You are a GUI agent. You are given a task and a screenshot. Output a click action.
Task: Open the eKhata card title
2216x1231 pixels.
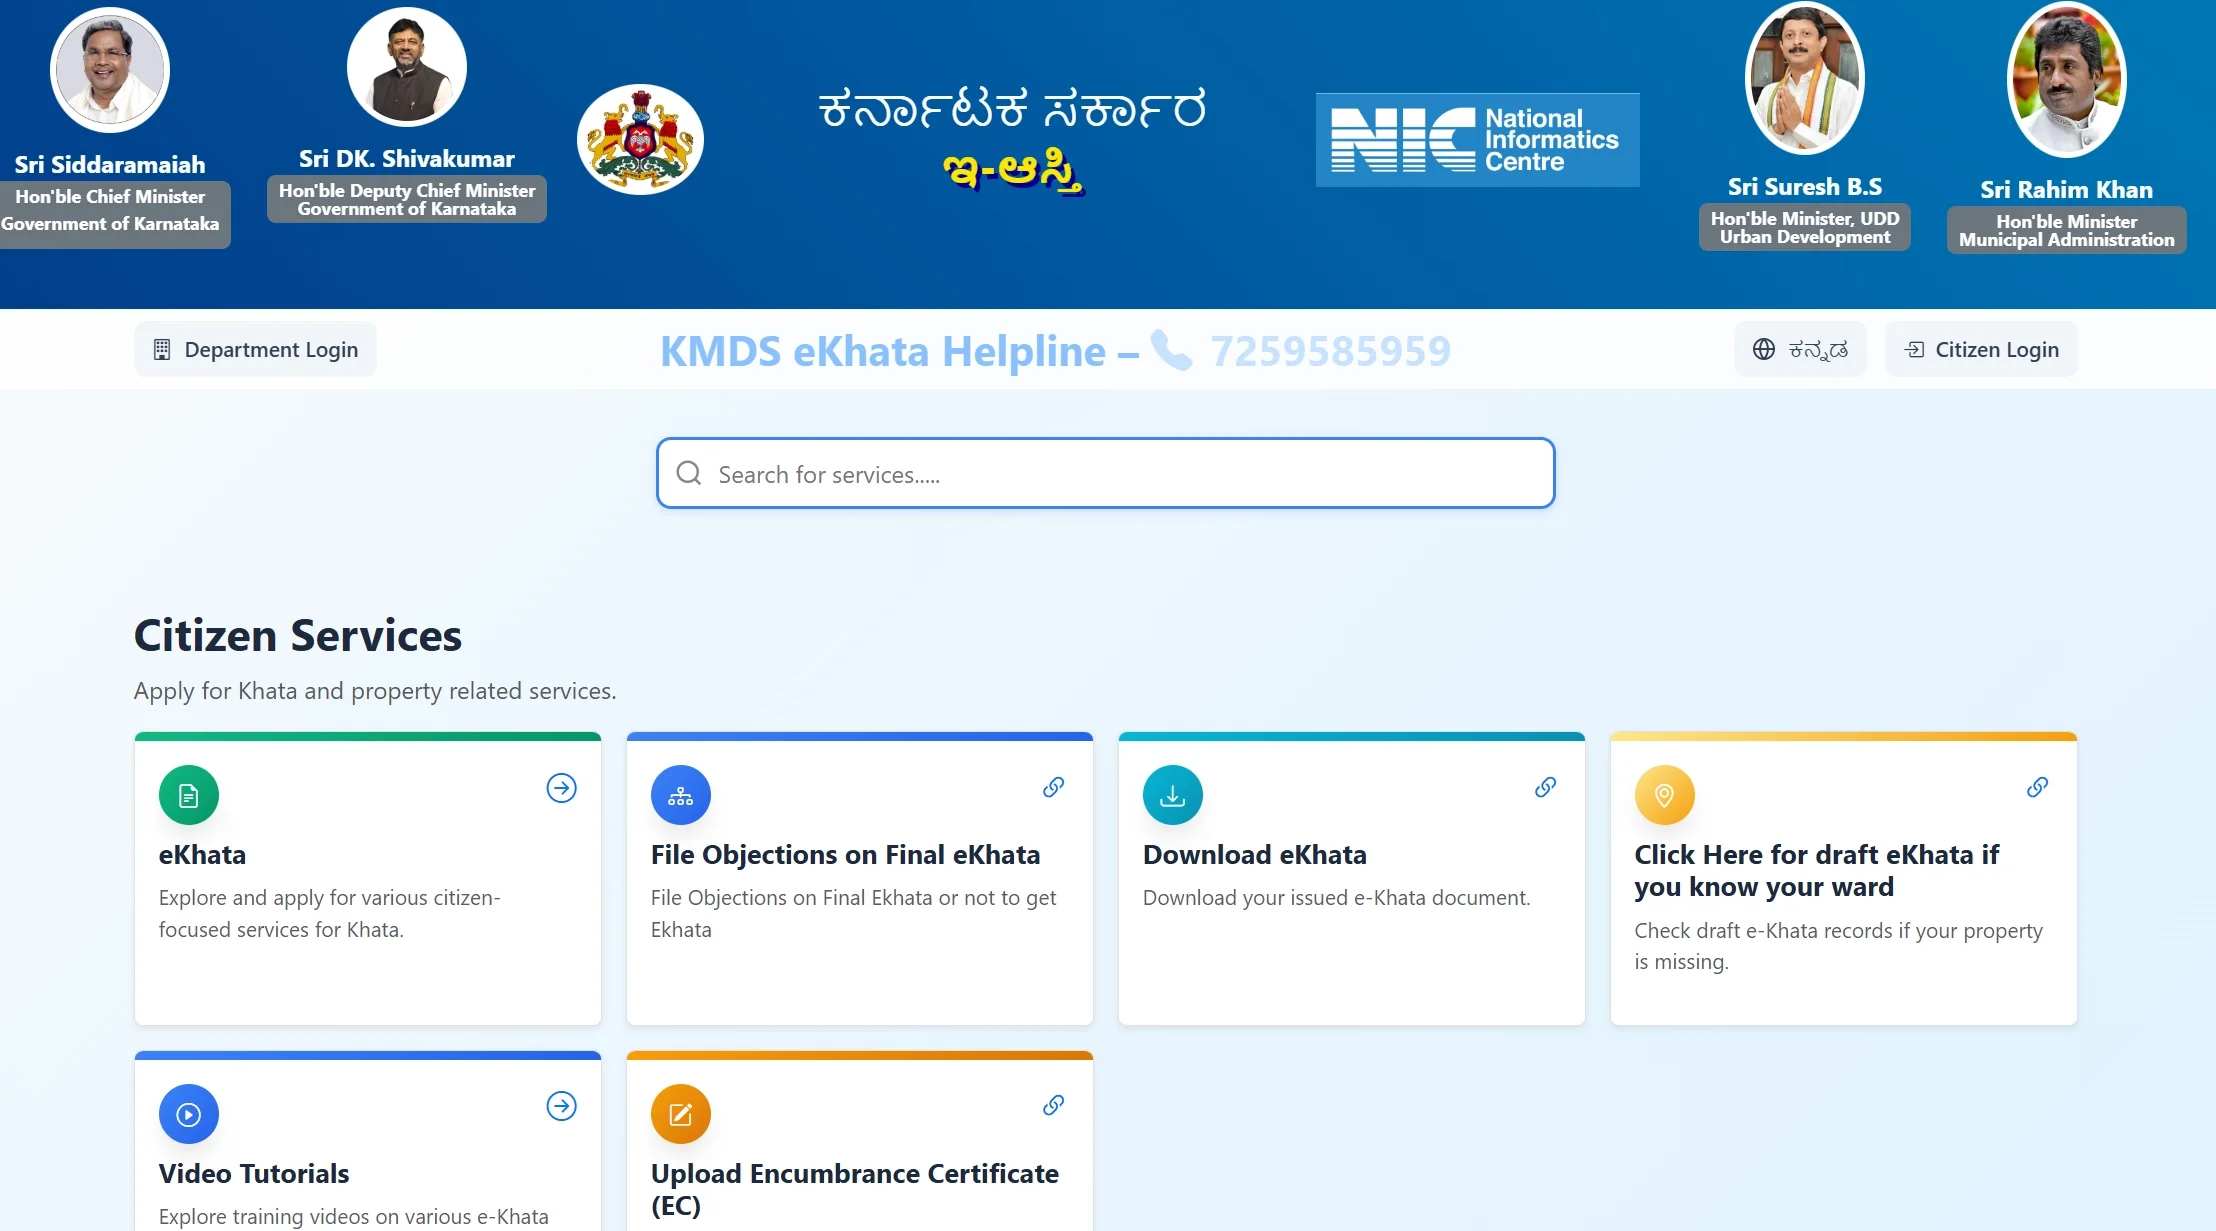tap(202, 855)
